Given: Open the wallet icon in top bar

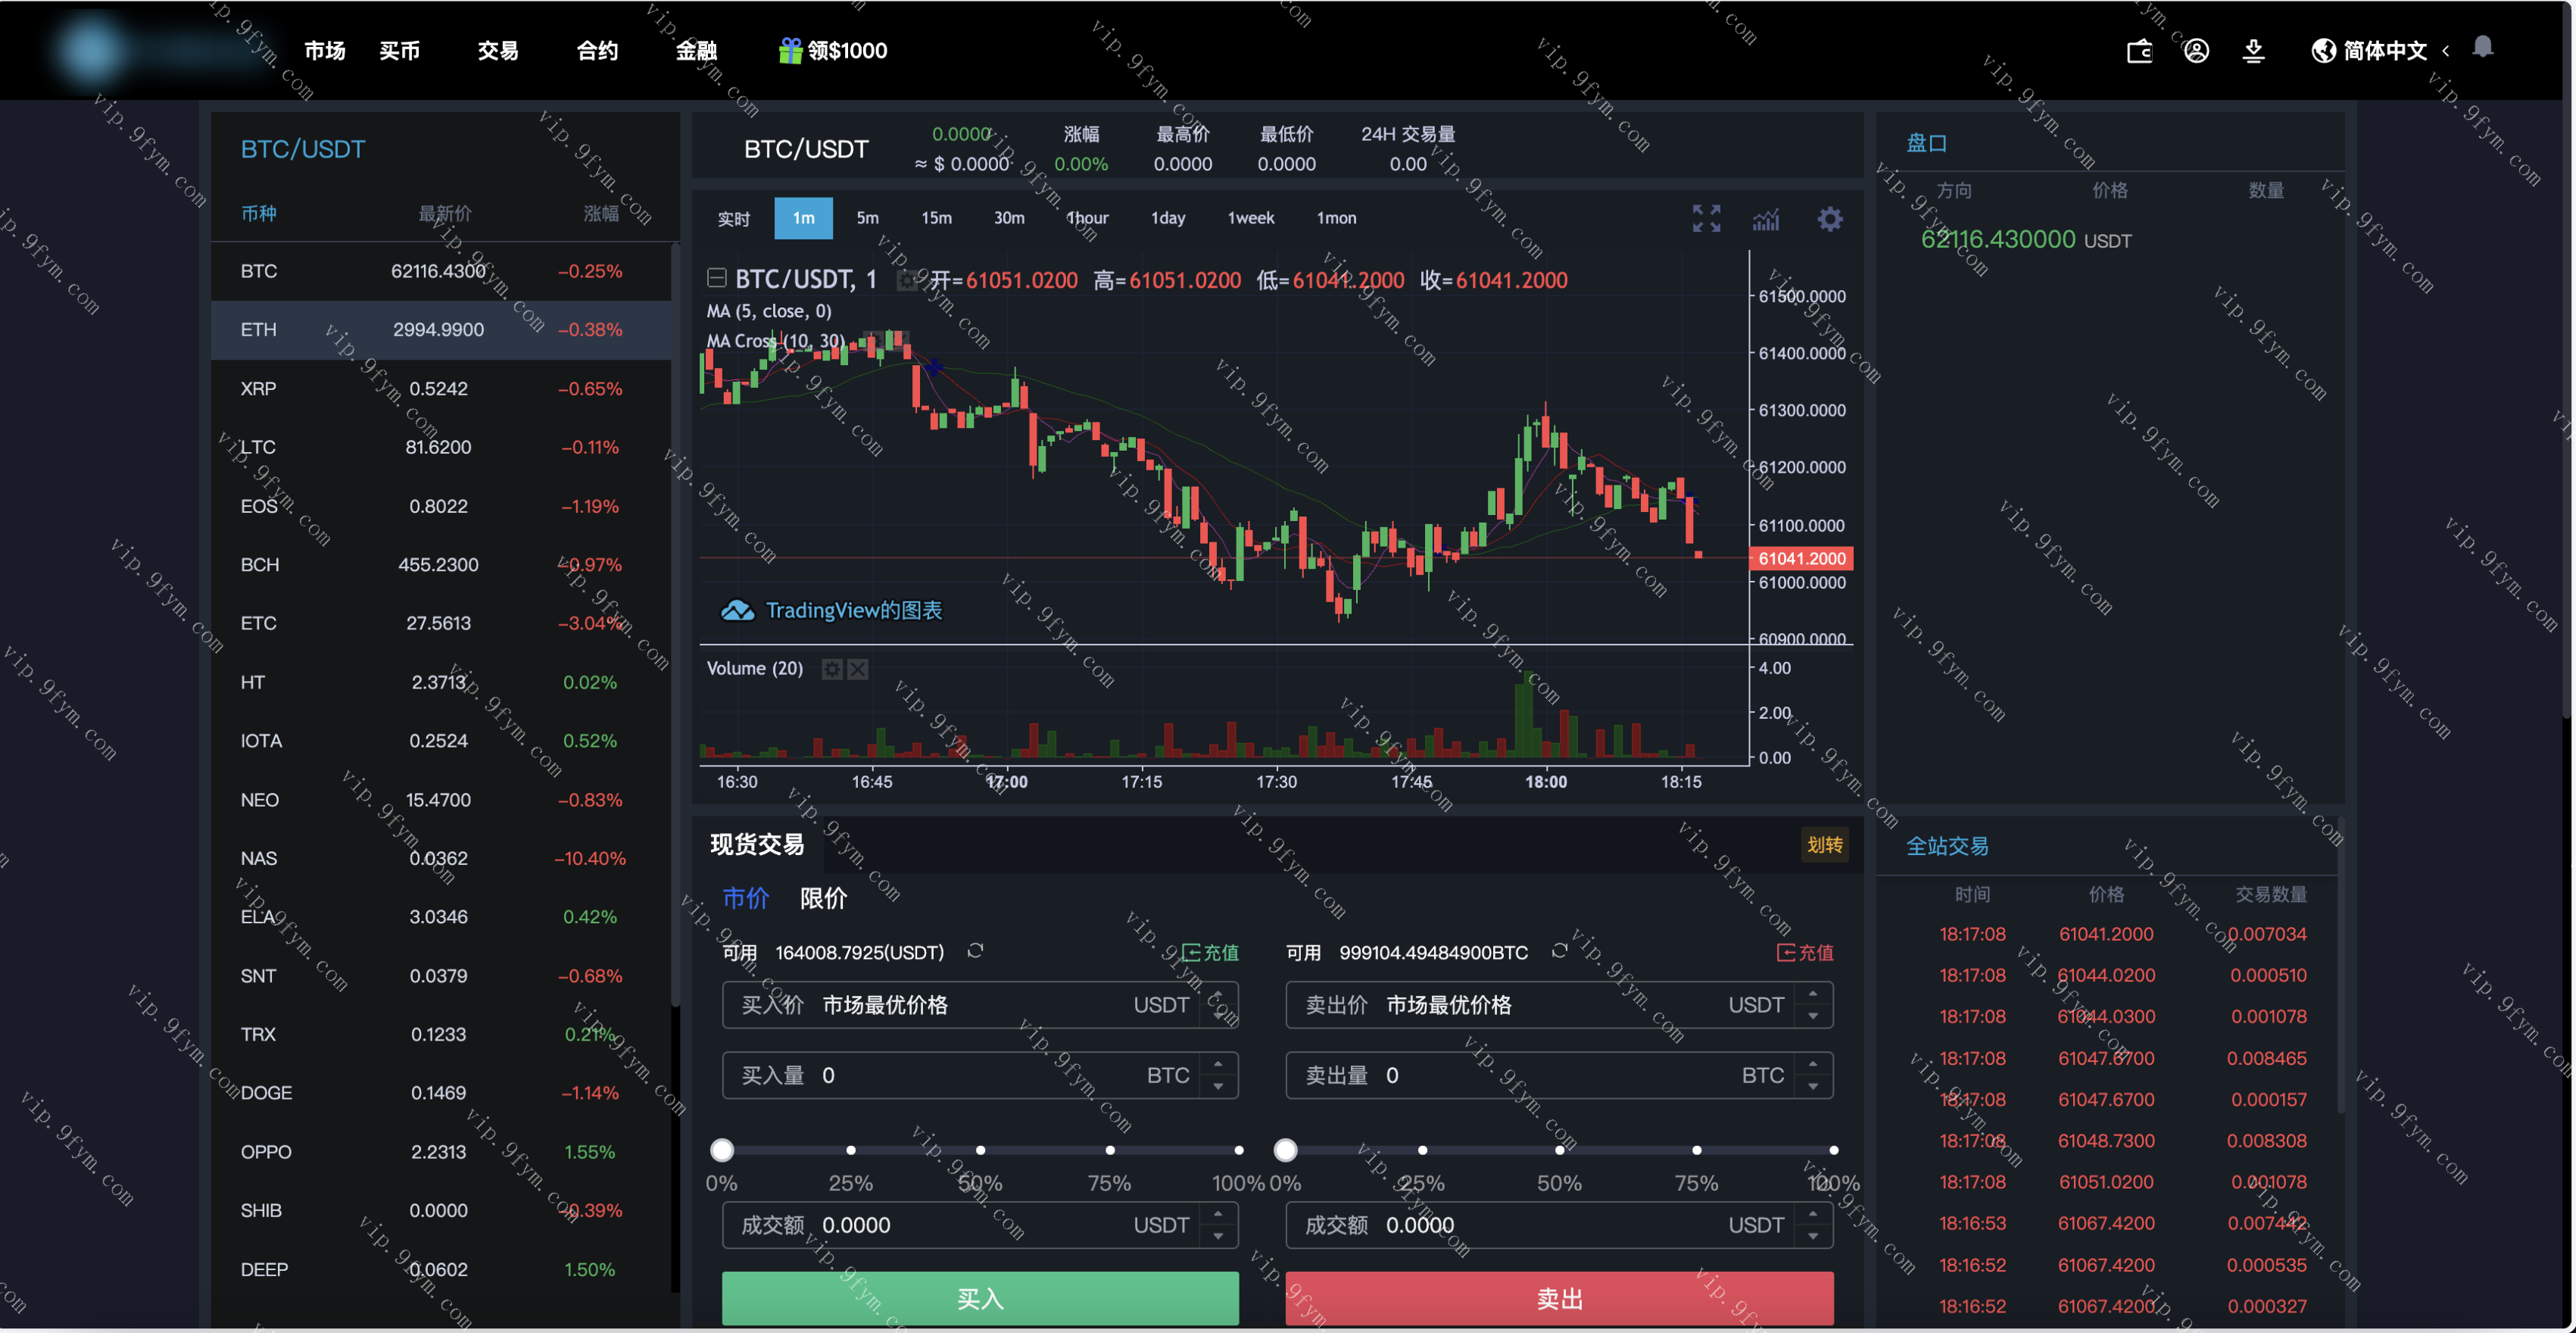Looking at the screenshot, I should [2139, 51].
